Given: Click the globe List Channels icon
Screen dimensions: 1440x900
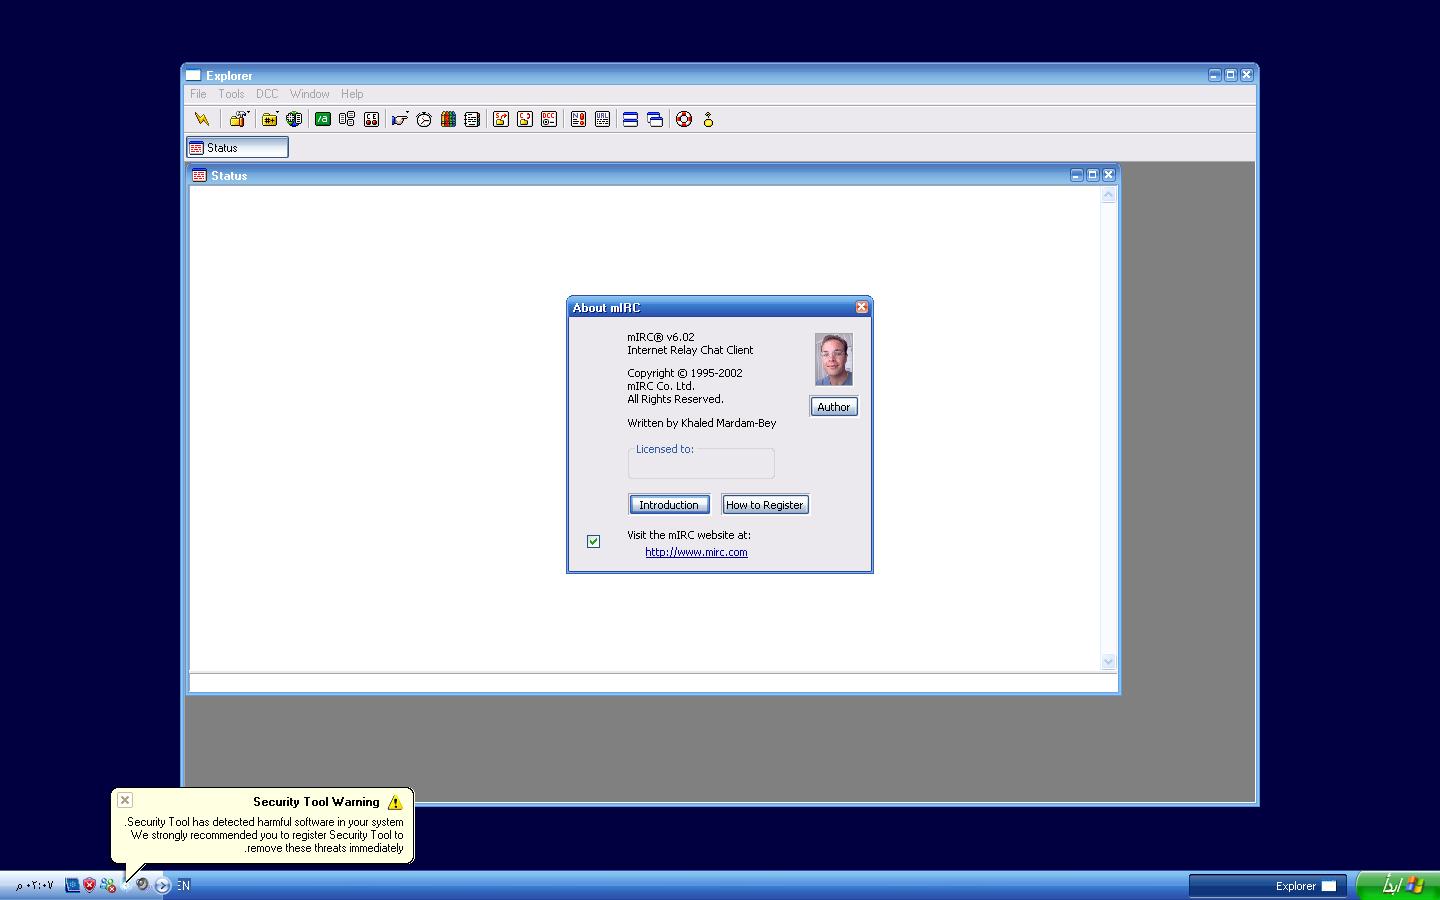Looking at the screenshot, I should (x=294, y=119).
